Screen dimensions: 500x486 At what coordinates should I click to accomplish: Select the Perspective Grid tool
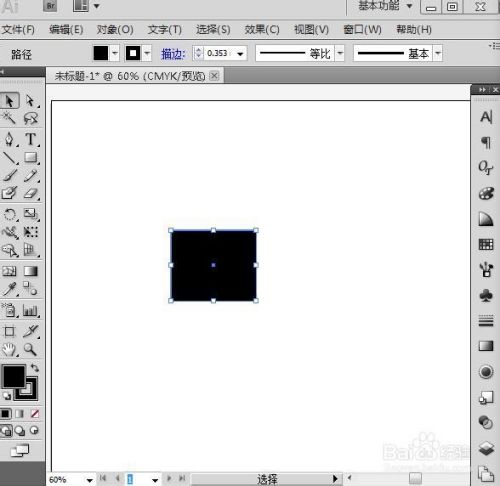pyautogui.click(x=30, y=250)
